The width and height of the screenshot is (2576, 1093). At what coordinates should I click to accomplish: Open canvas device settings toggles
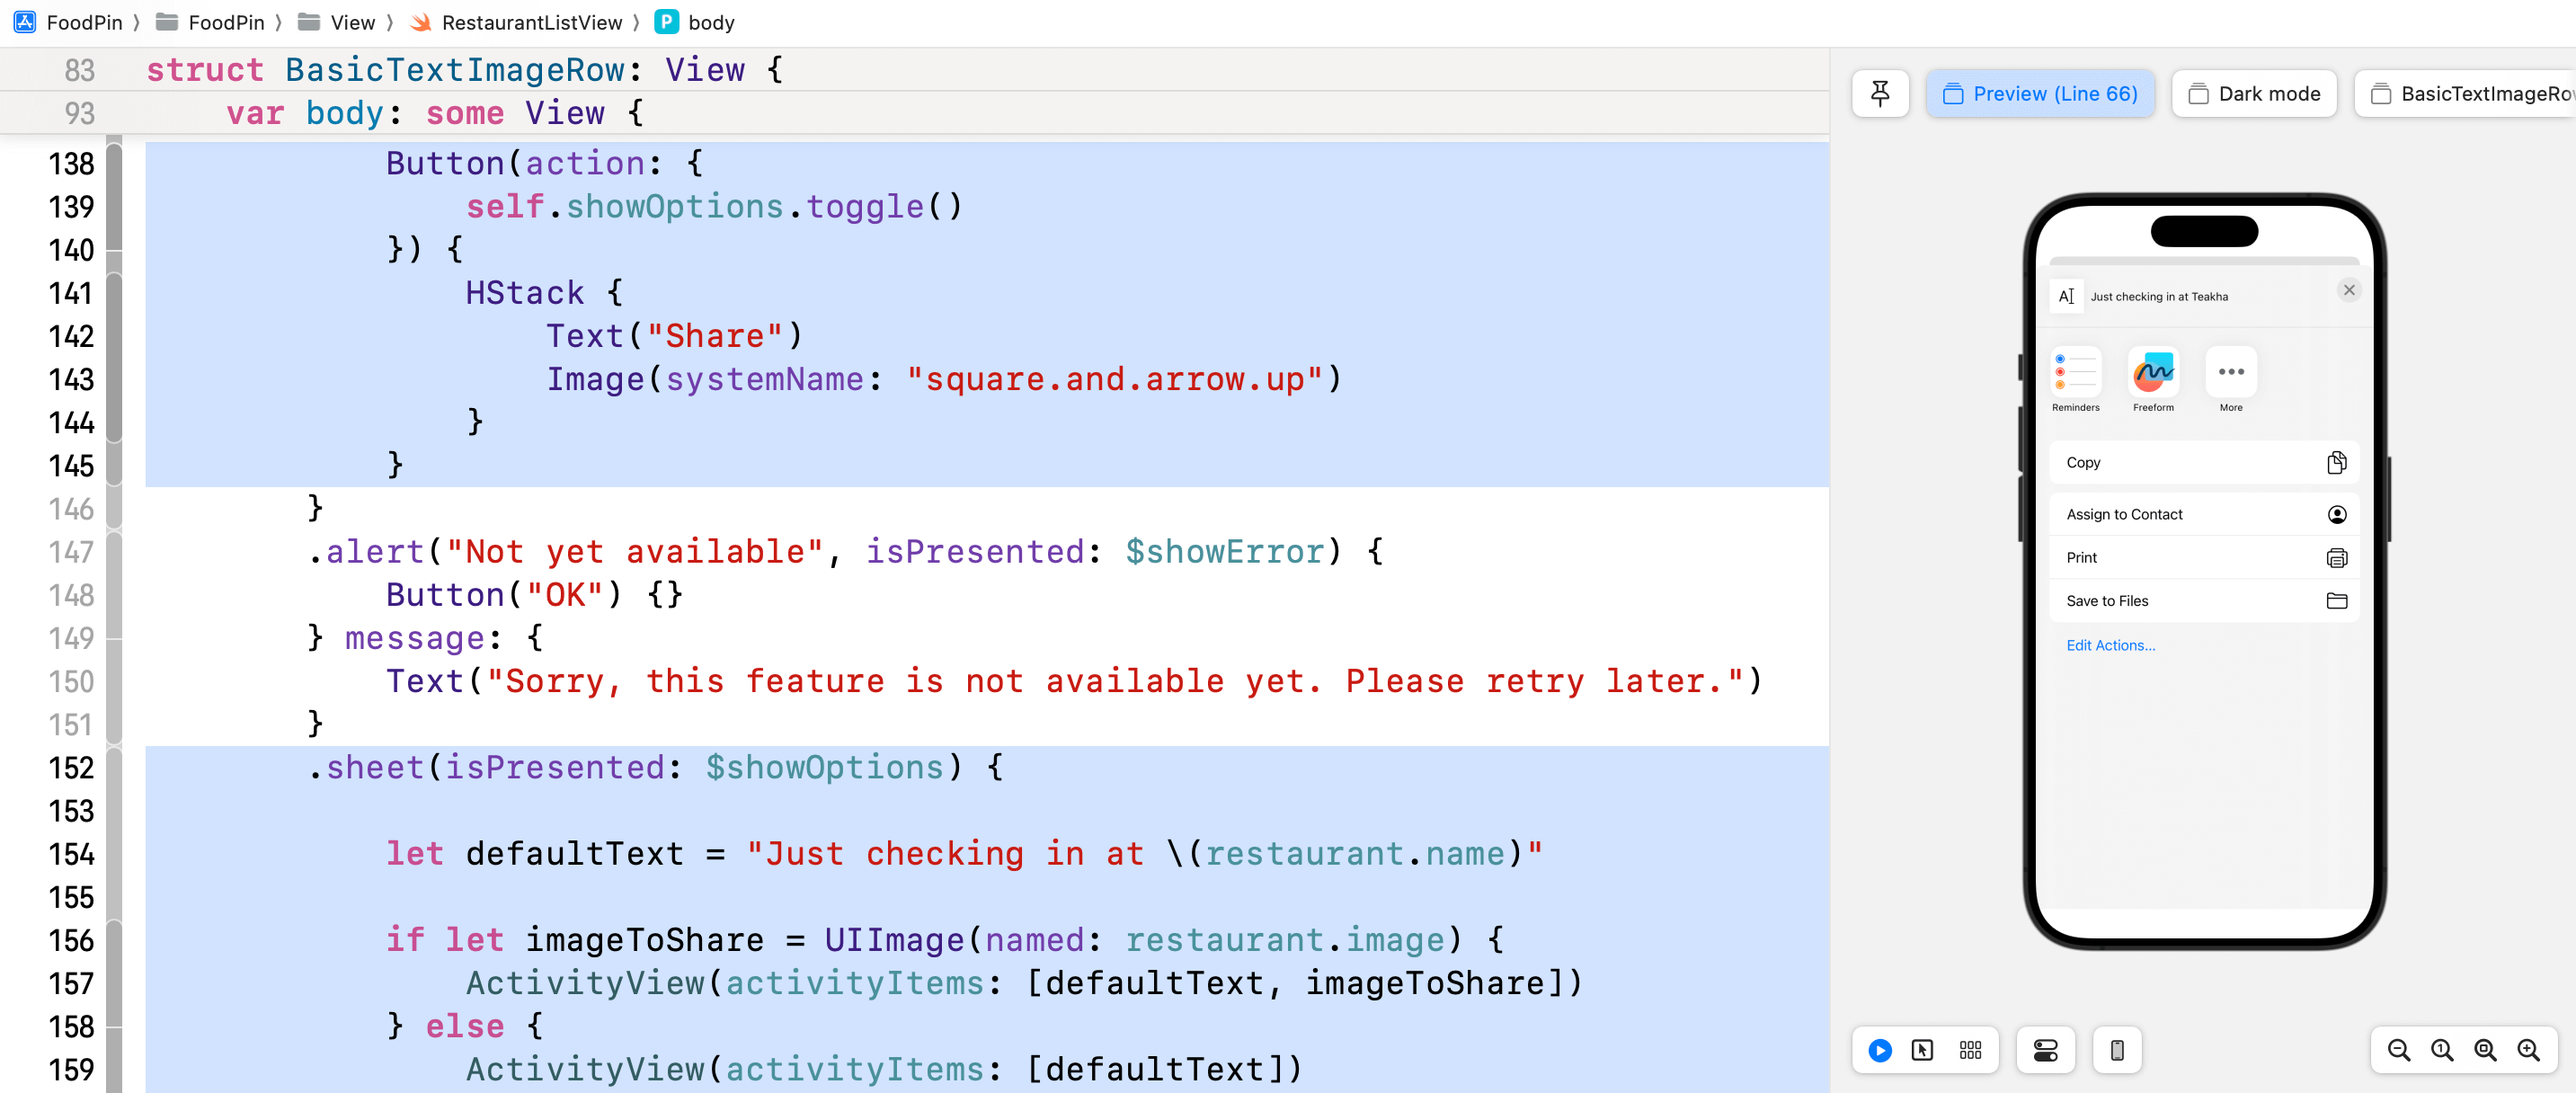click(2045, 1050)
